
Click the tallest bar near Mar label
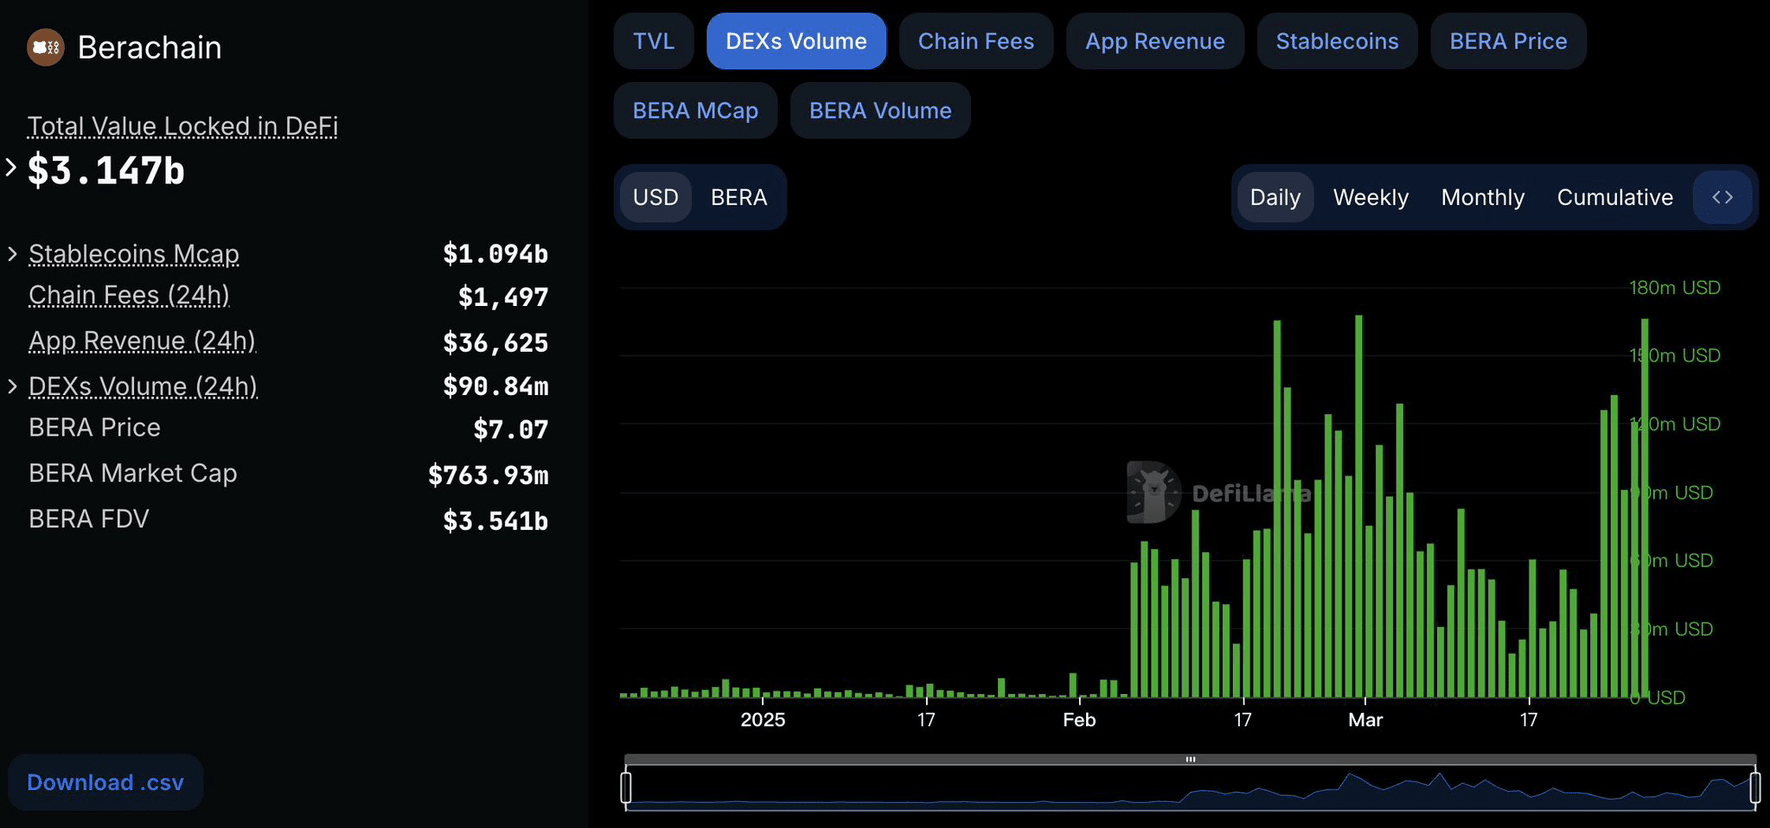point(1358,506)
